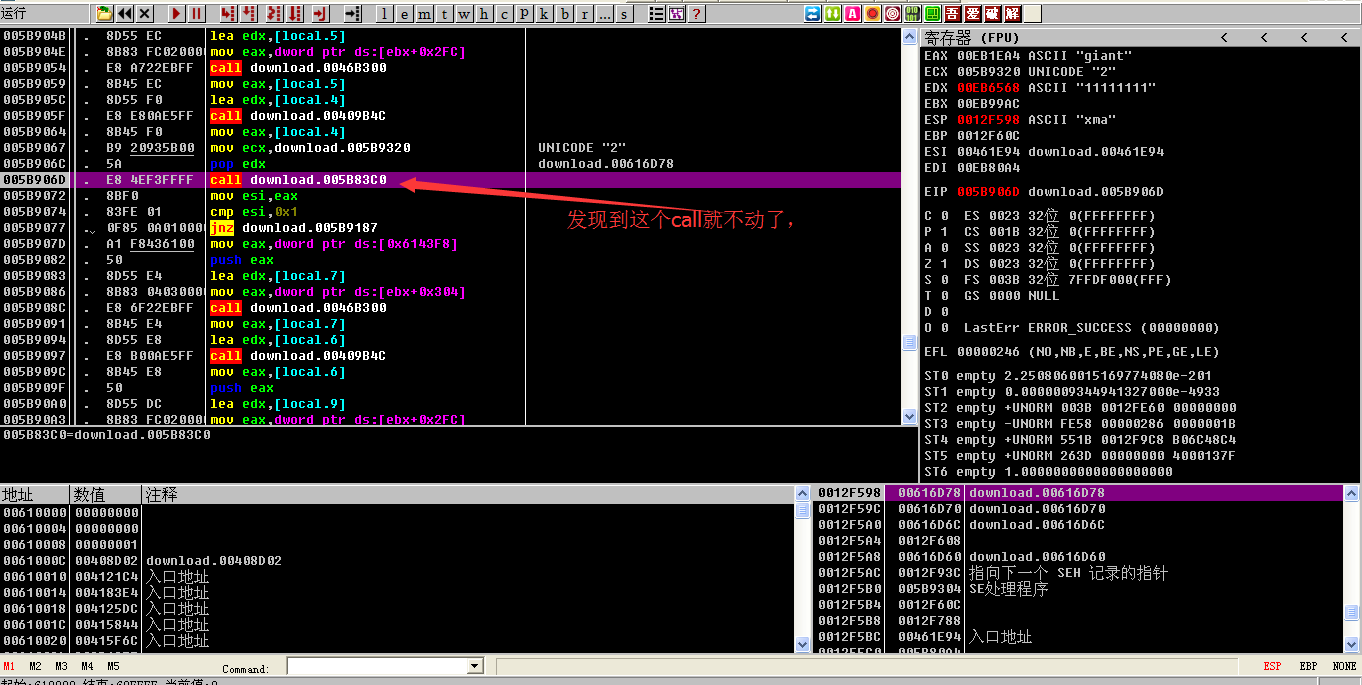Switch to the M5 memory tab
1362x685 pixels.
(113, 666)
